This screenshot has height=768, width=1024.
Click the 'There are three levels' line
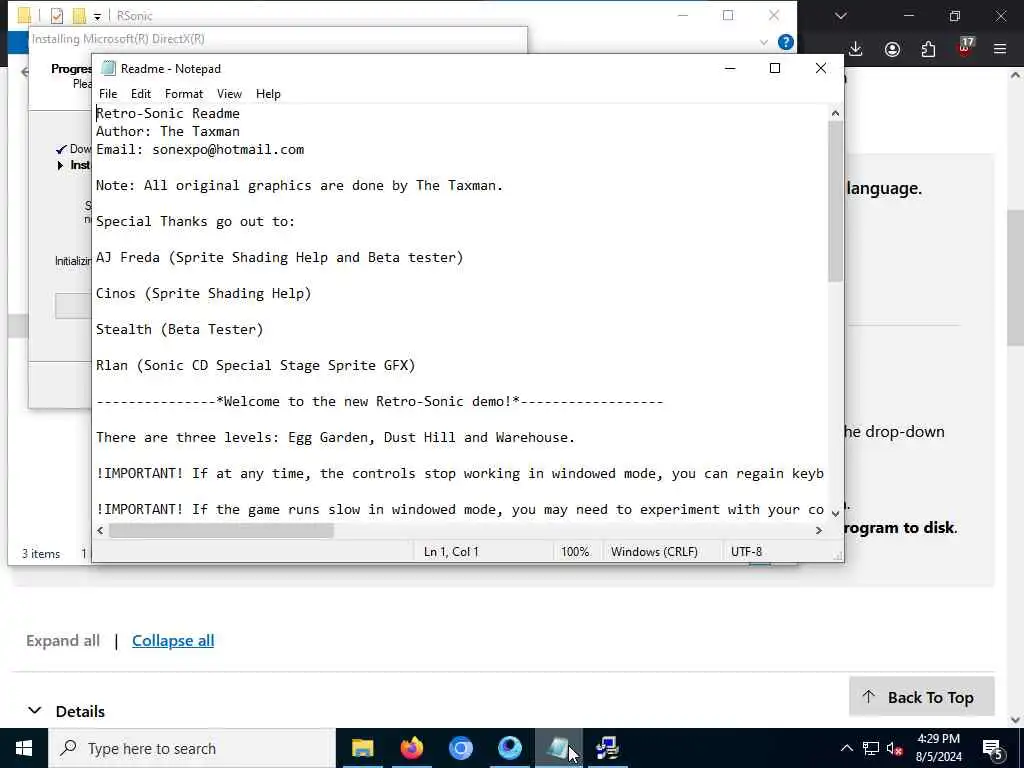[x=335, y=438]
